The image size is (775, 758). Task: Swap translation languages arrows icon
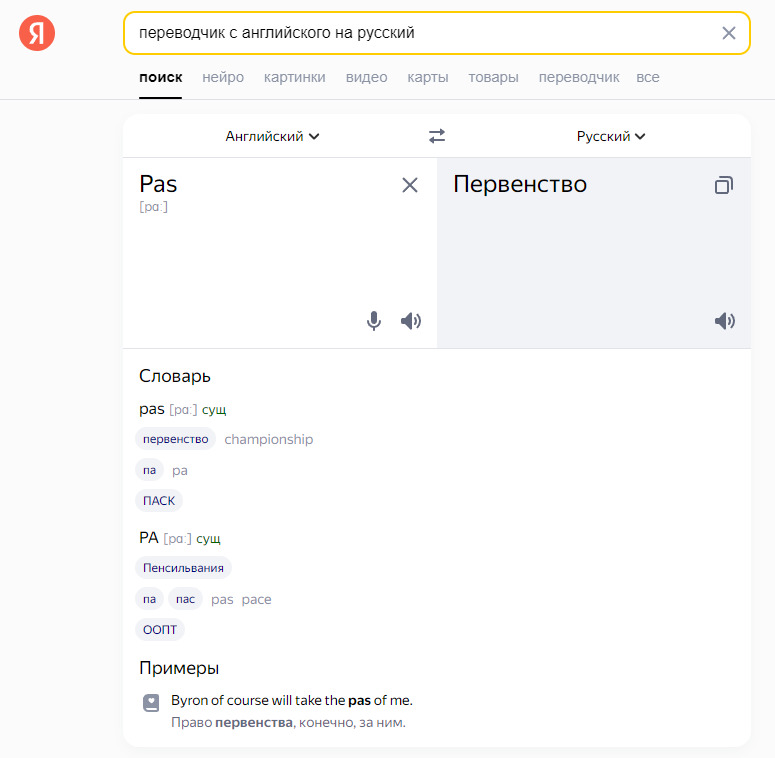pyautogui.click(x=437, y=136)
